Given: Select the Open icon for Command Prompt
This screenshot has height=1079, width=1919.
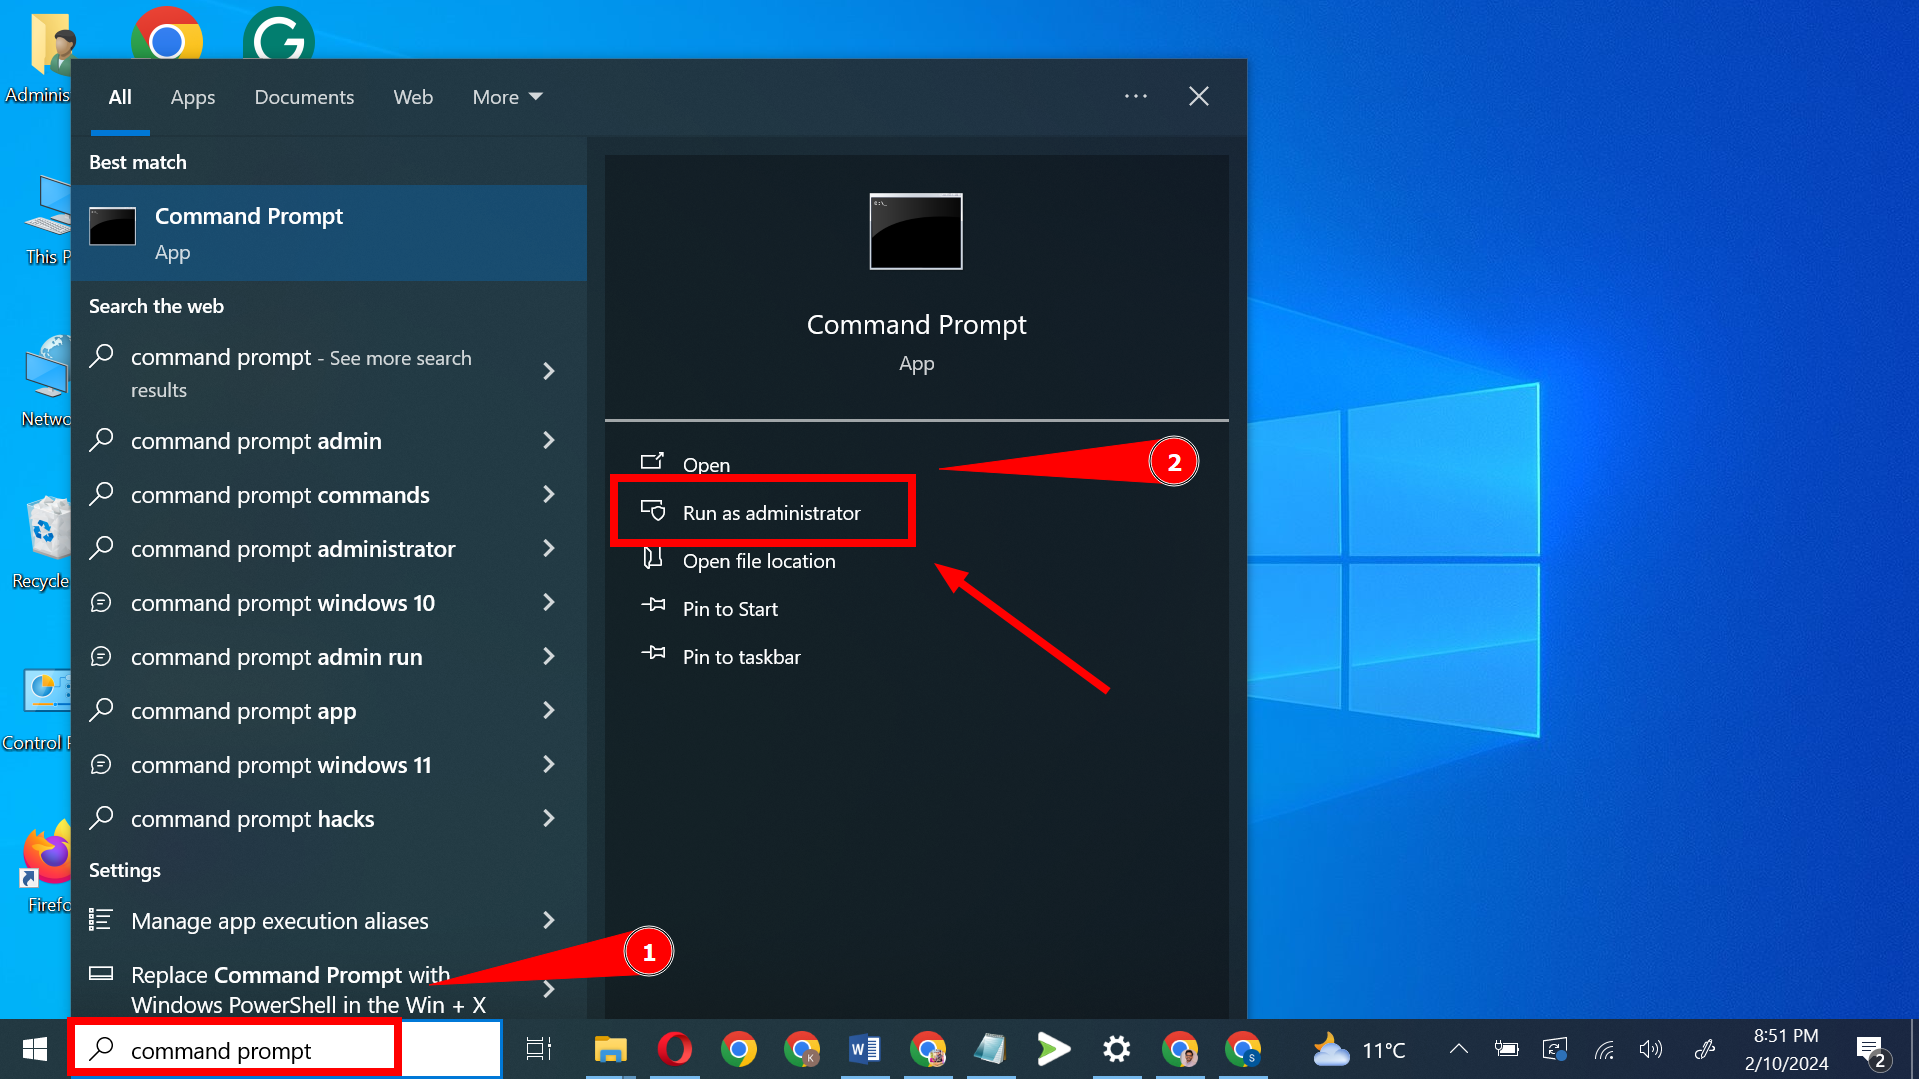Looking at the screenshot, I should [x=653, y=461].
